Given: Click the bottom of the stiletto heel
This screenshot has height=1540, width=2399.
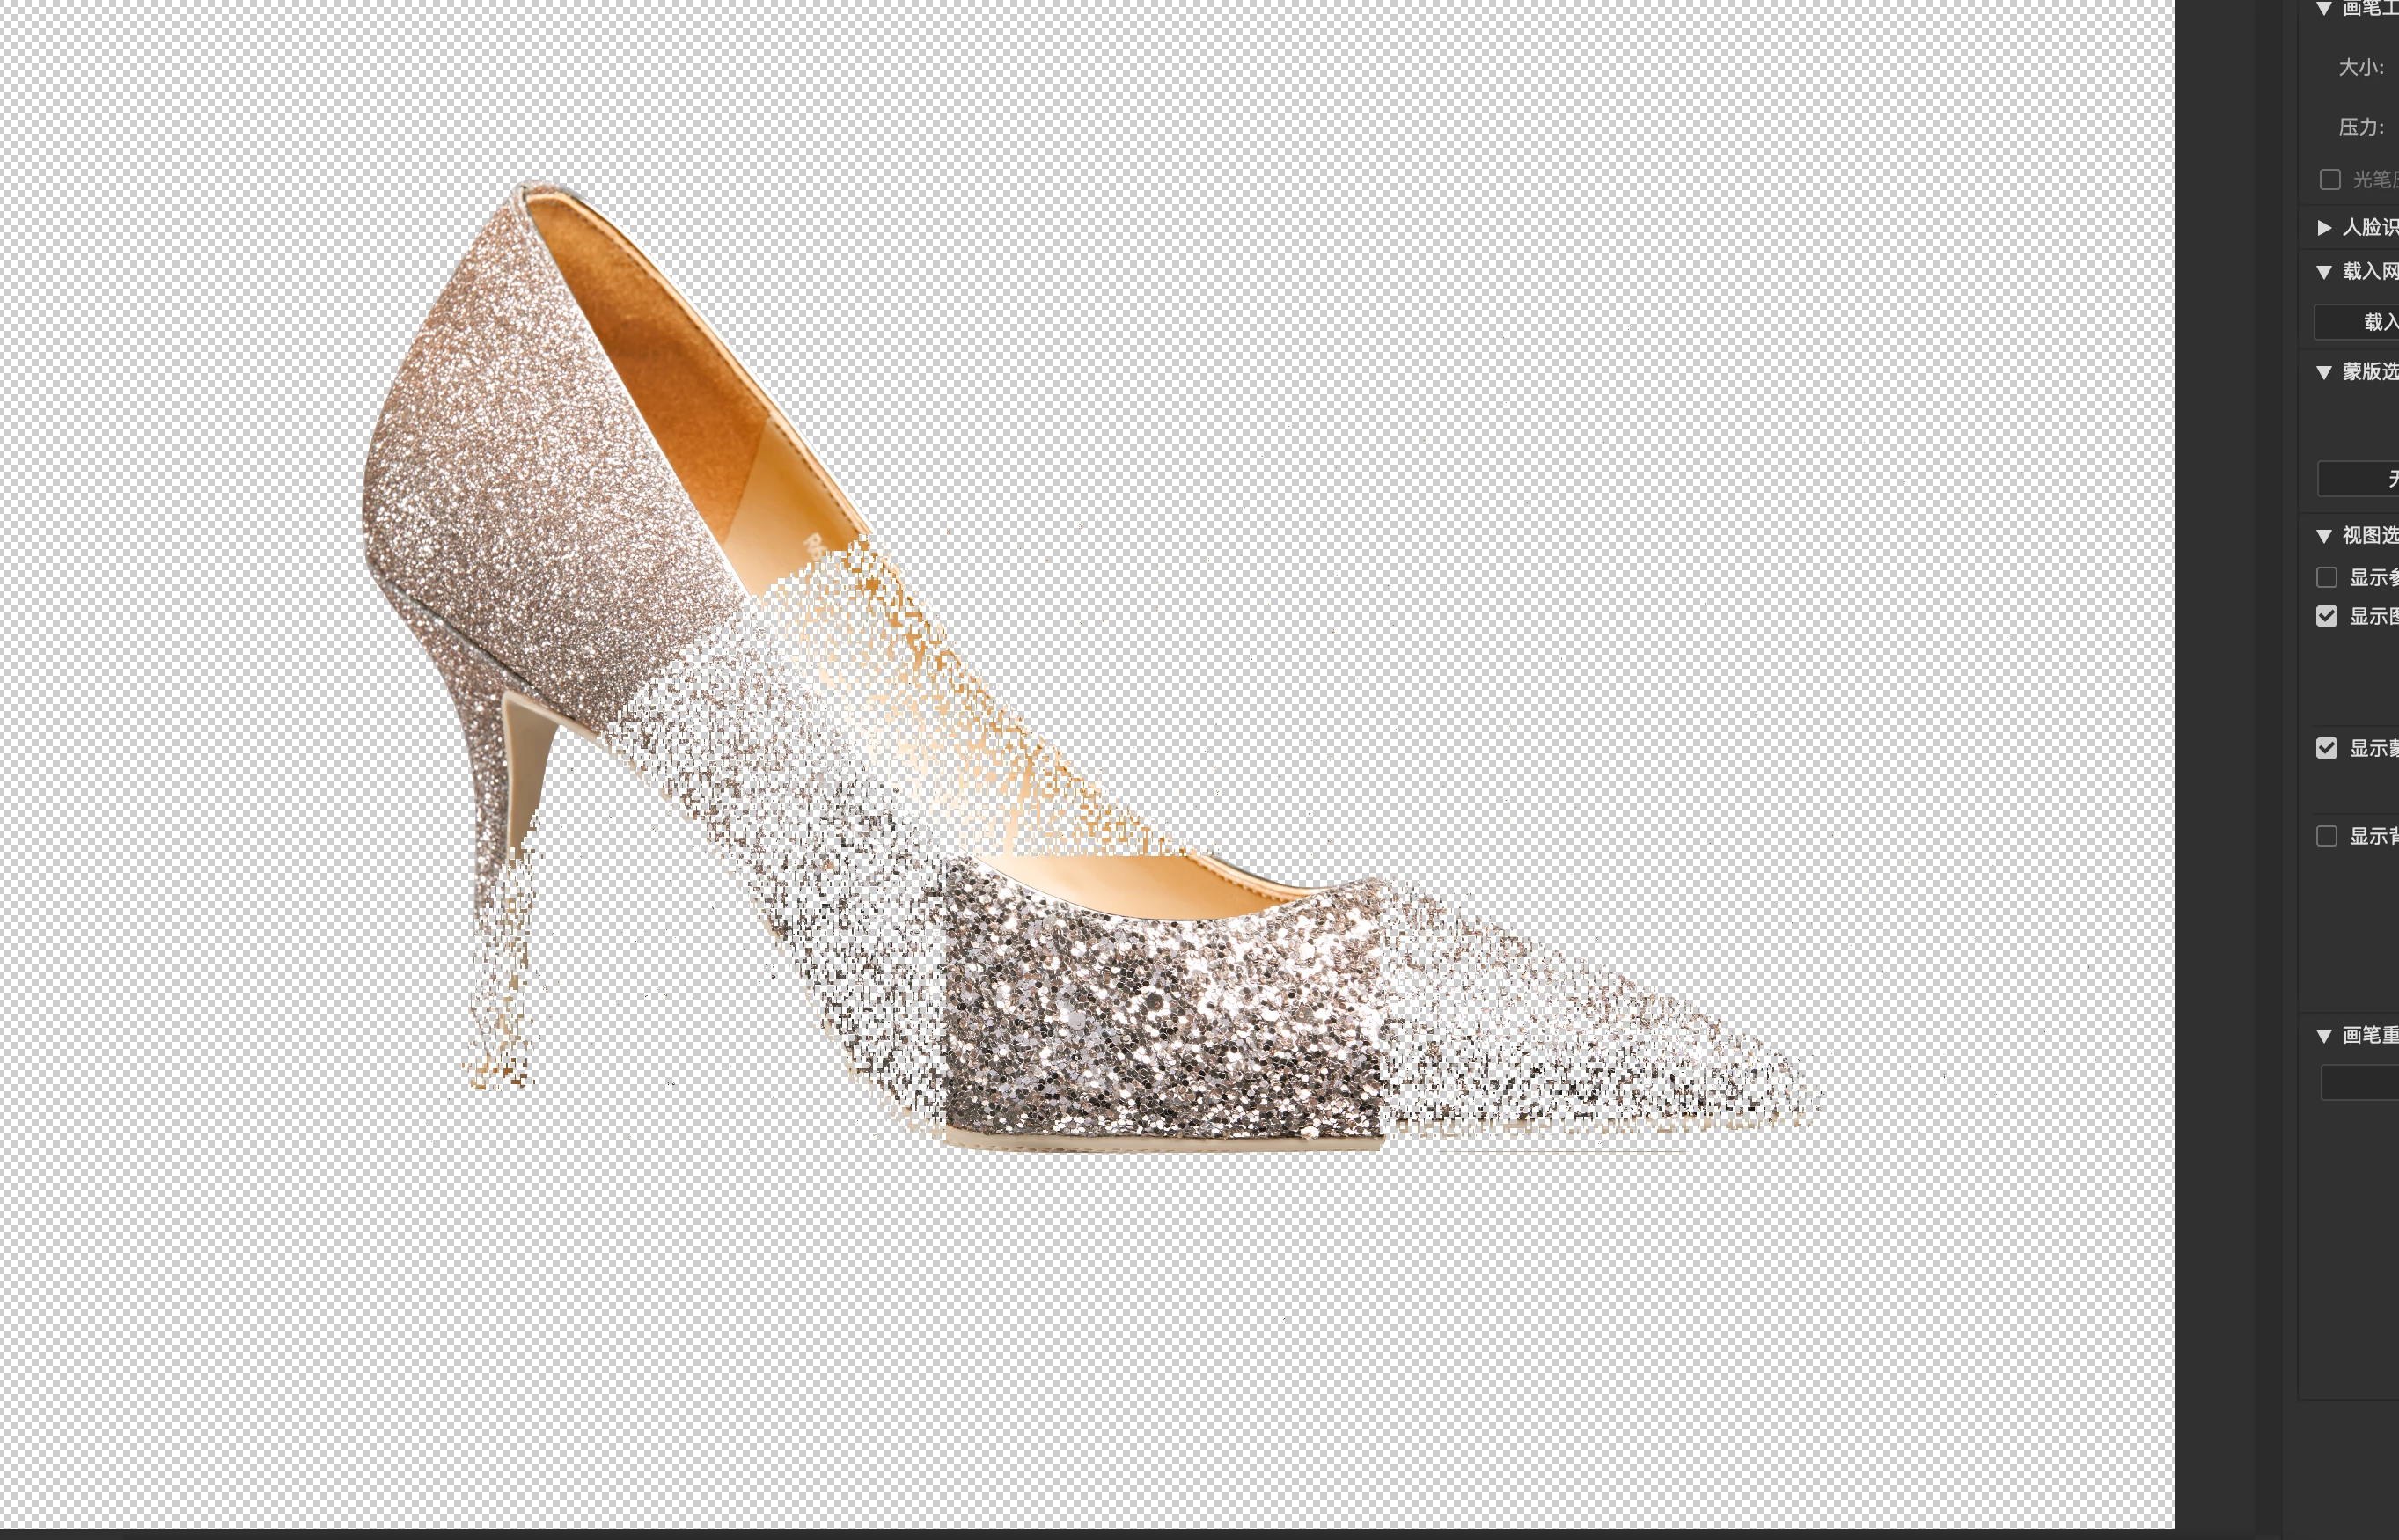Looking at the screenshot, I should [500, 1075].
